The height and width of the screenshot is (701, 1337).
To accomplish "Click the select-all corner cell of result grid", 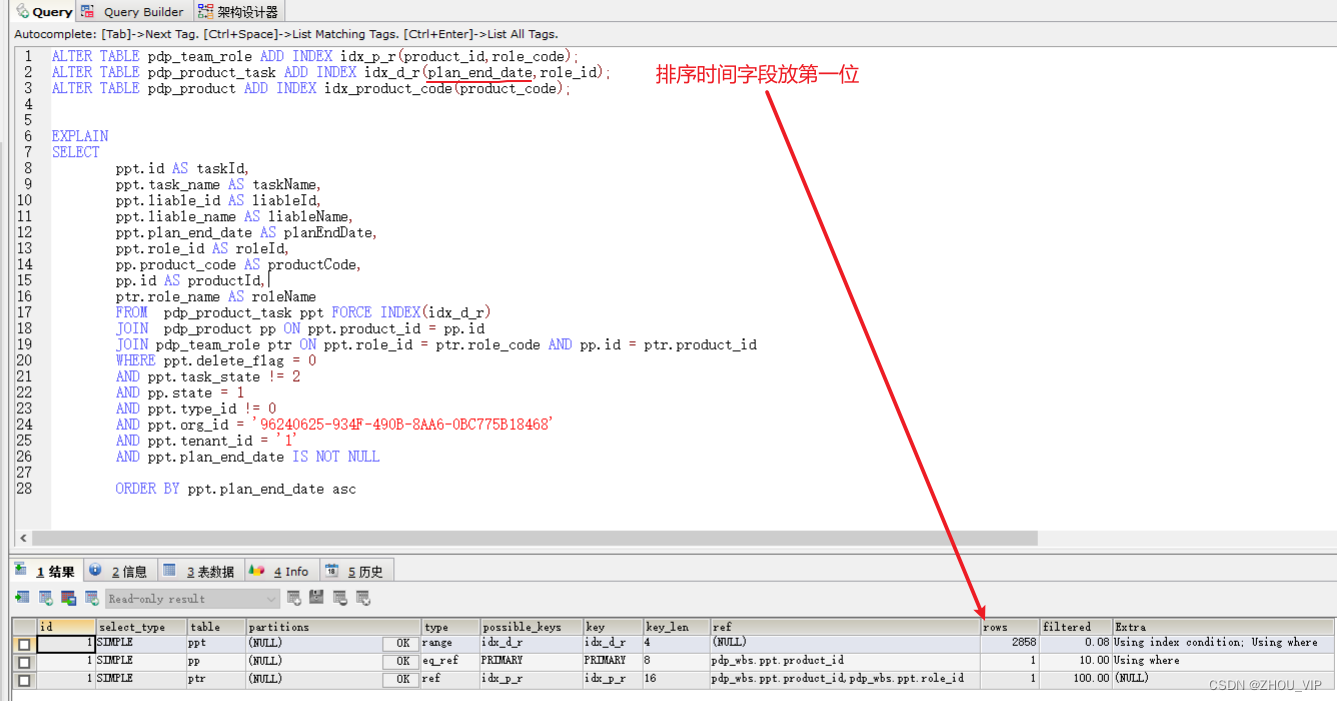I will click(x=24, y=627).
